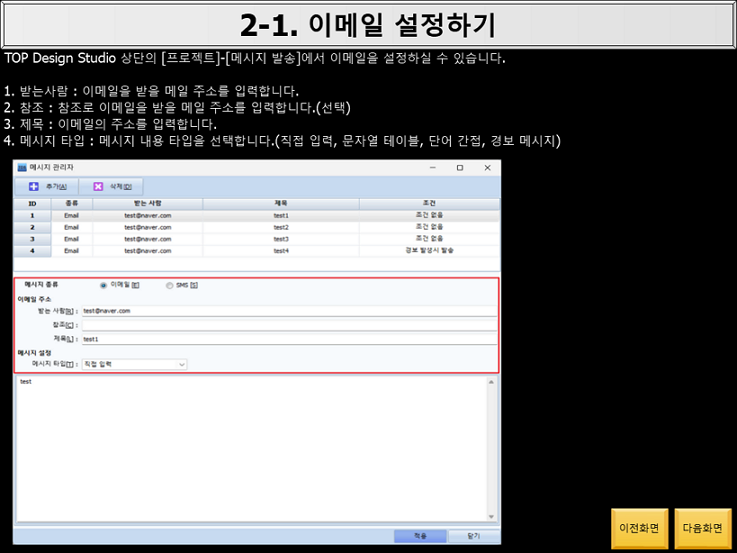Viewport: 737px width, 553px height.
Task: Select row header number 1
Action: click(32, 216)
